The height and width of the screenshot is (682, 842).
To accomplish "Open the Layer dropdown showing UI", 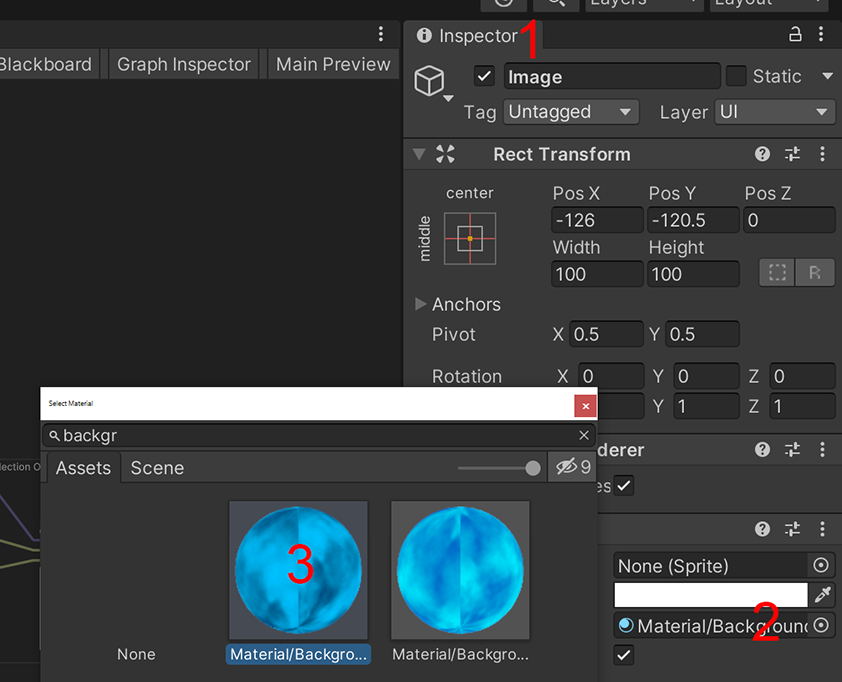I will pyautogui.click(x=775, y=112).
